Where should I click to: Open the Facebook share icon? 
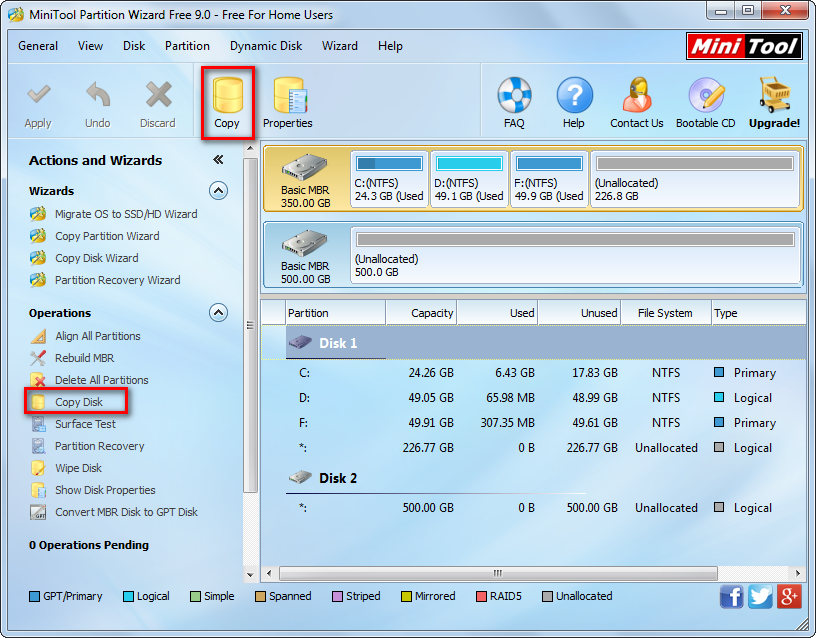[732, 596]
